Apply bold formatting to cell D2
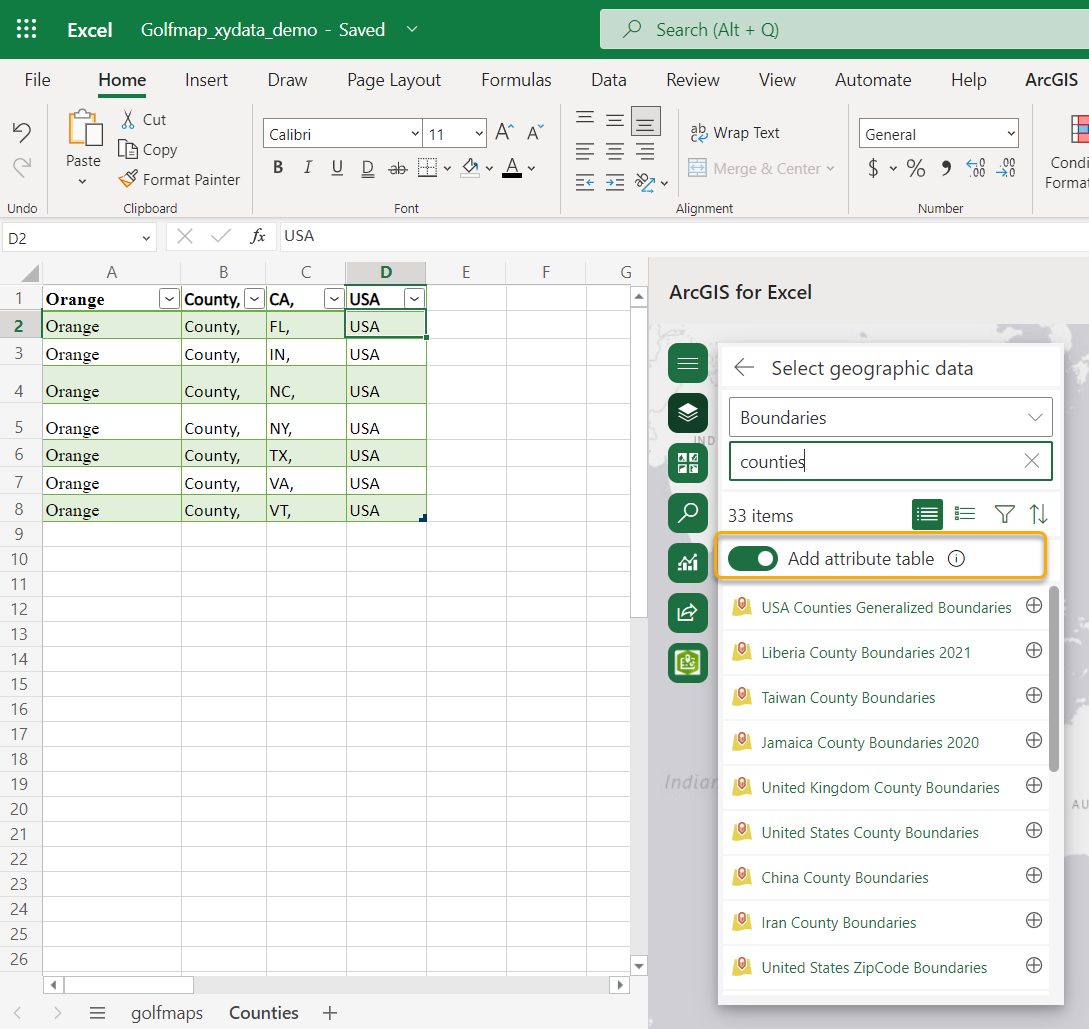Image resolution: width=1089 pixels, height=1029 pixels. [277, 167]
